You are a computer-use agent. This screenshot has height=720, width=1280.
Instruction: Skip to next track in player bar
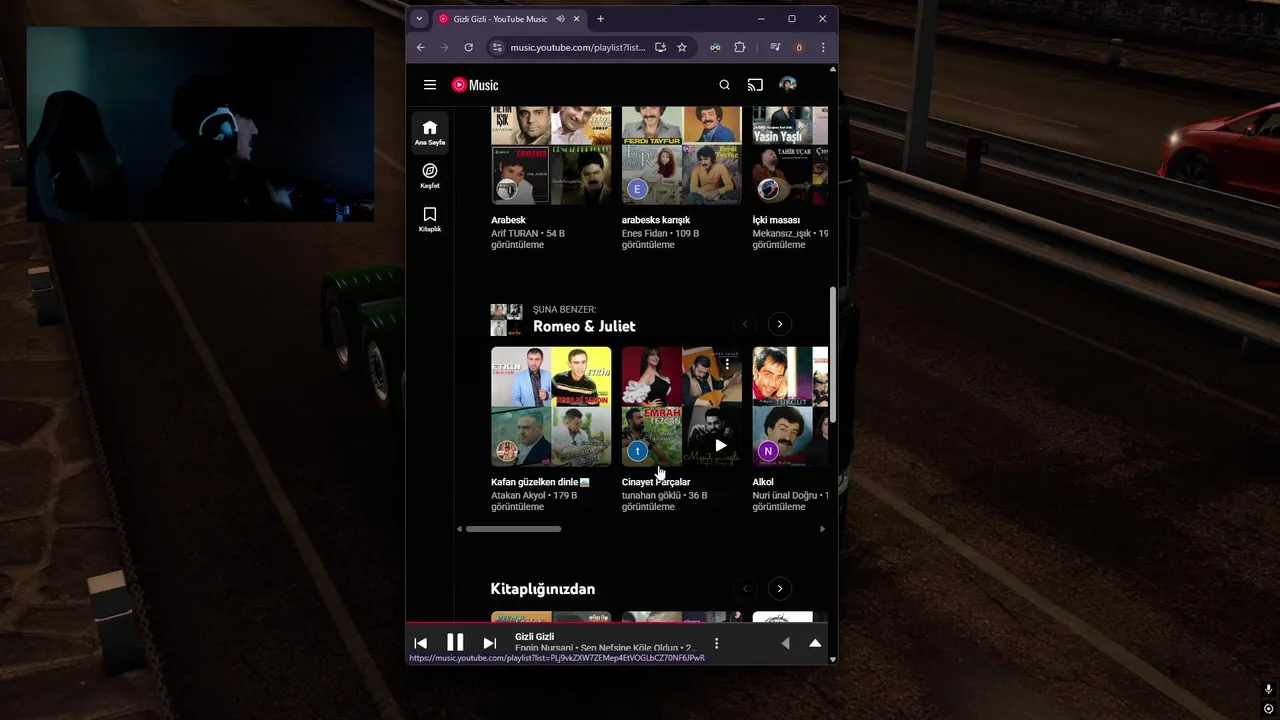coord(490,643)
